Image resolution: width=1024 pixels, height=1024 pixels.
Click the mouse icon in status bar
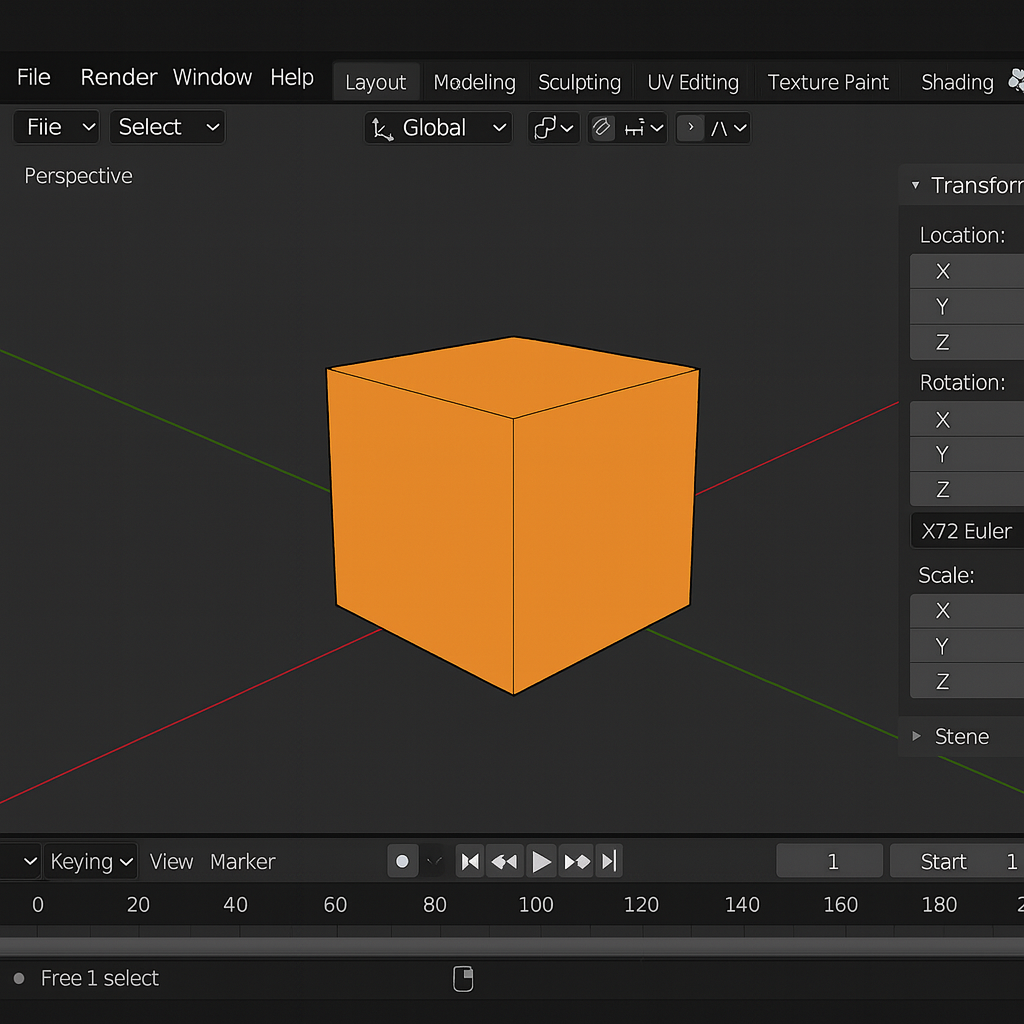(x=463, y=978)
